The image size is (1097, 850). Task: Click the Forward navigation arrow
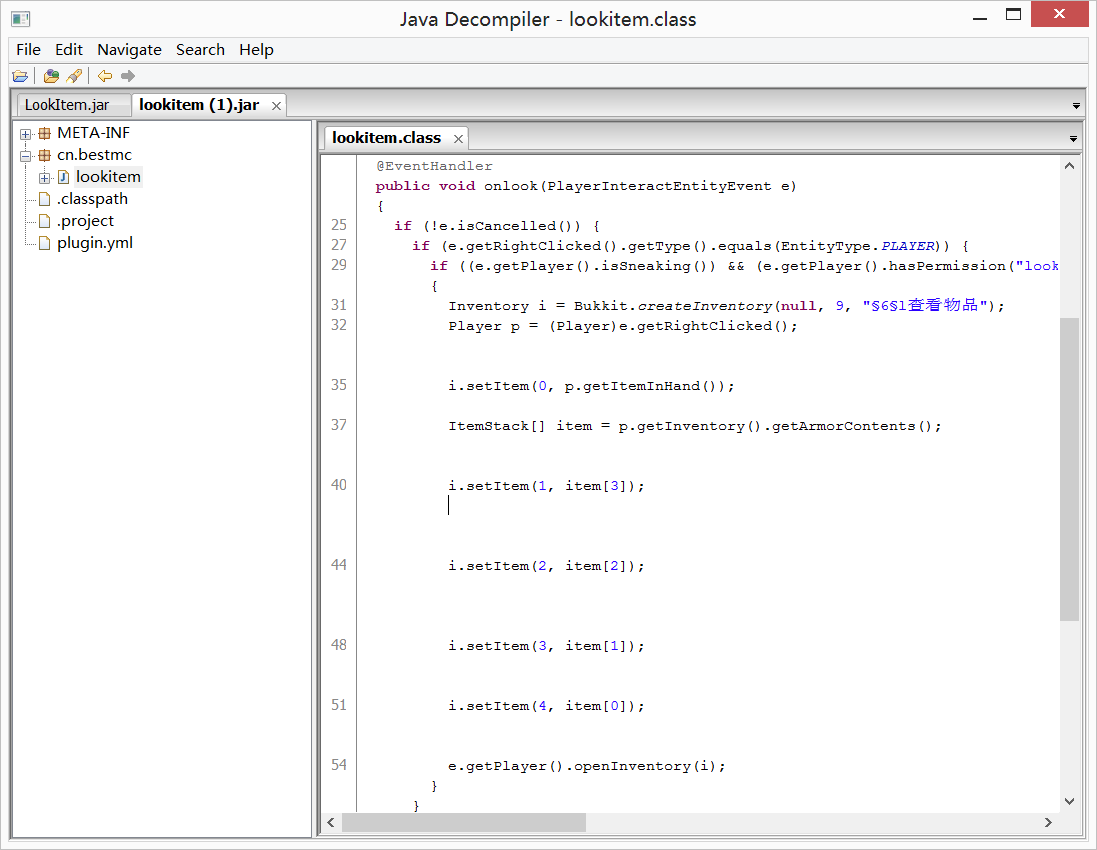click(127, 76)
